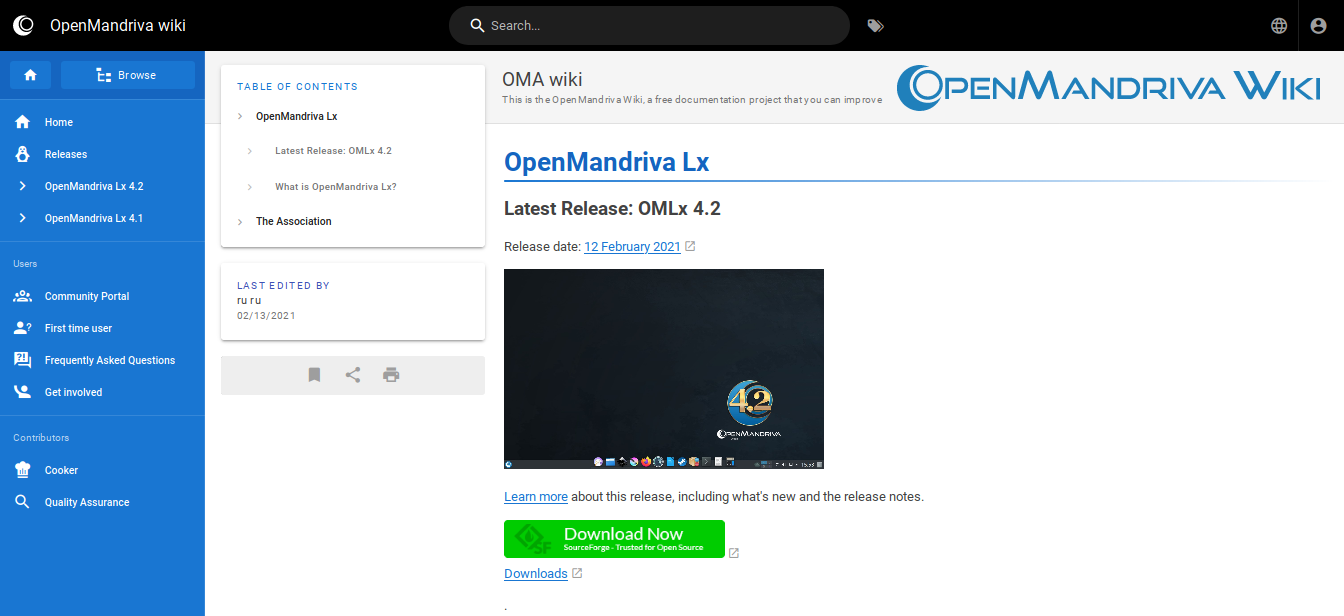The image size is (1344, 616).
Task: Click the OpenMandriva Lx page heading
Action: coord(606,162)
